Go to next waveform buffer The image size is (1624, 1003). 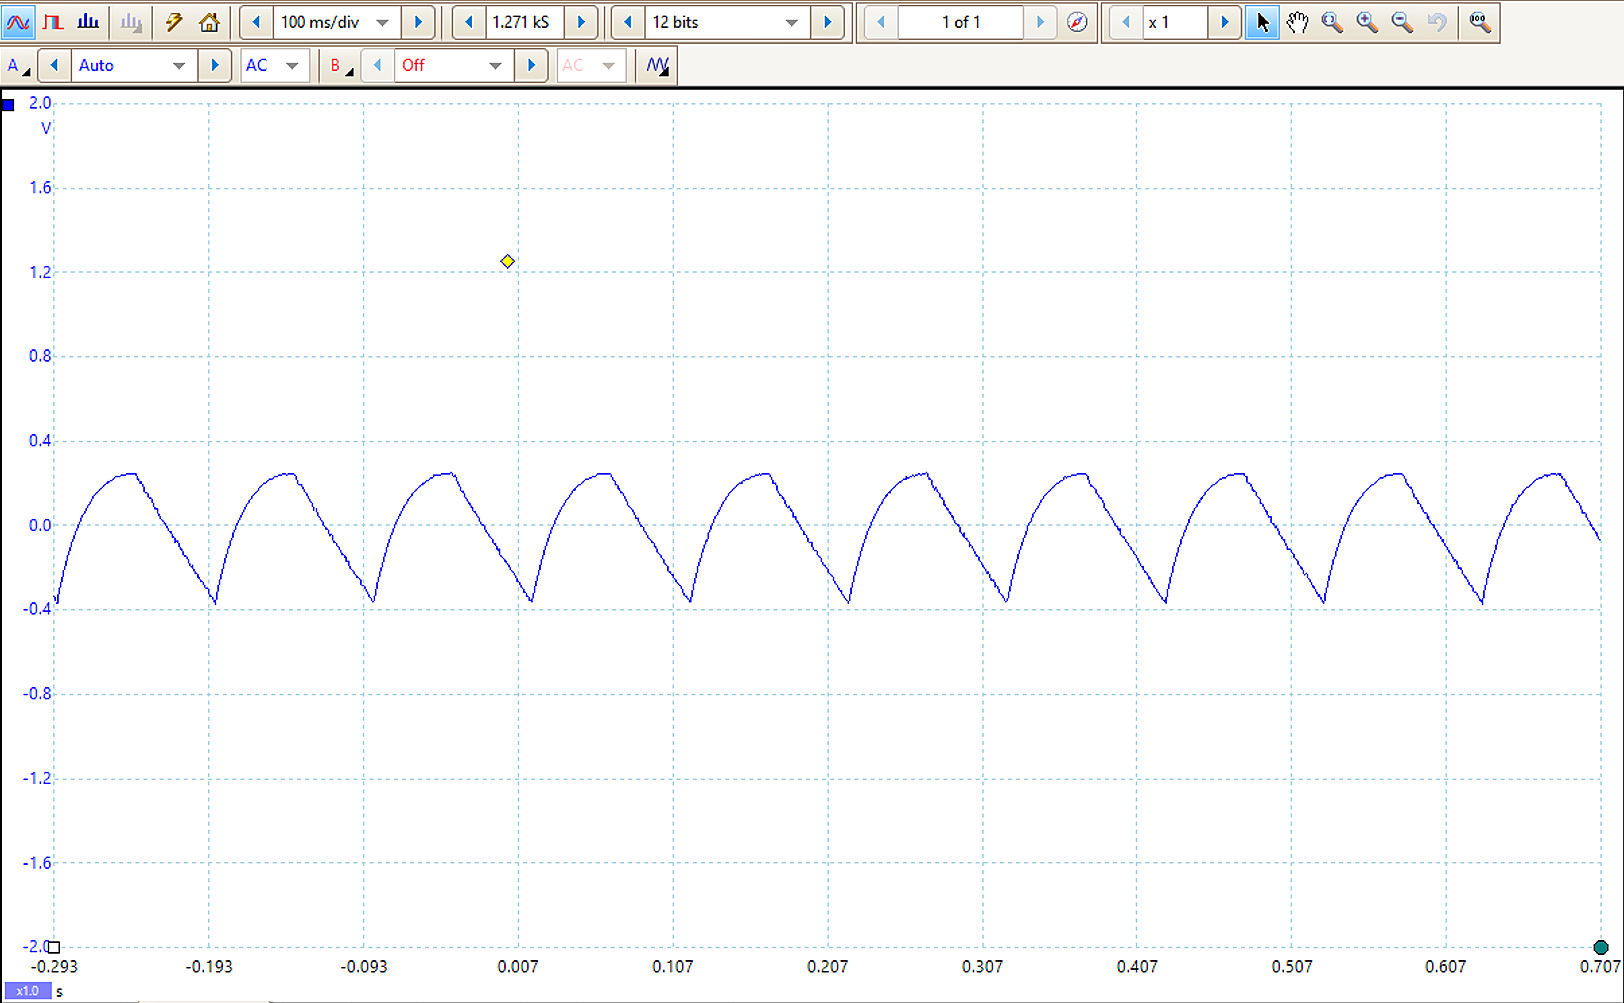click(x=1041, y=22)
